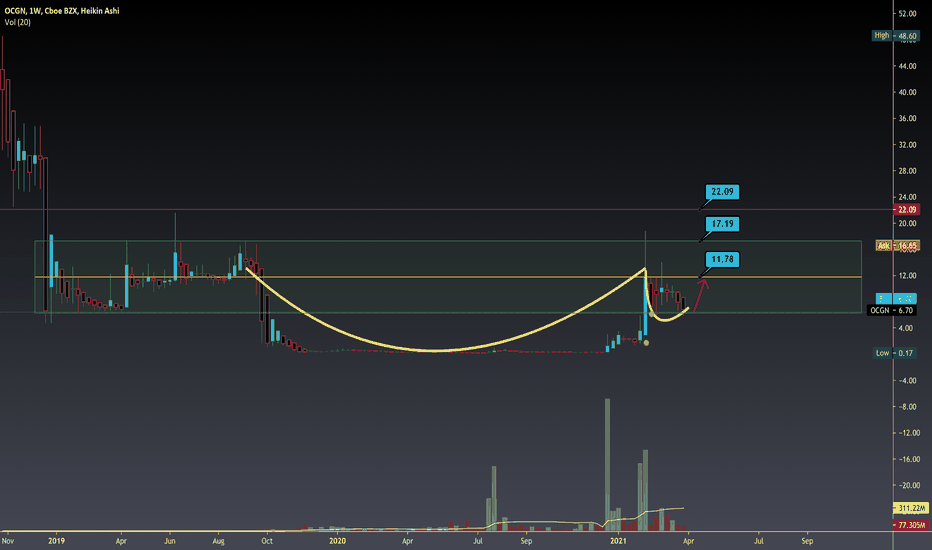932x550 pixels.
Task: Click the 40.00 price scale label
Action: (x=908, y=92)
